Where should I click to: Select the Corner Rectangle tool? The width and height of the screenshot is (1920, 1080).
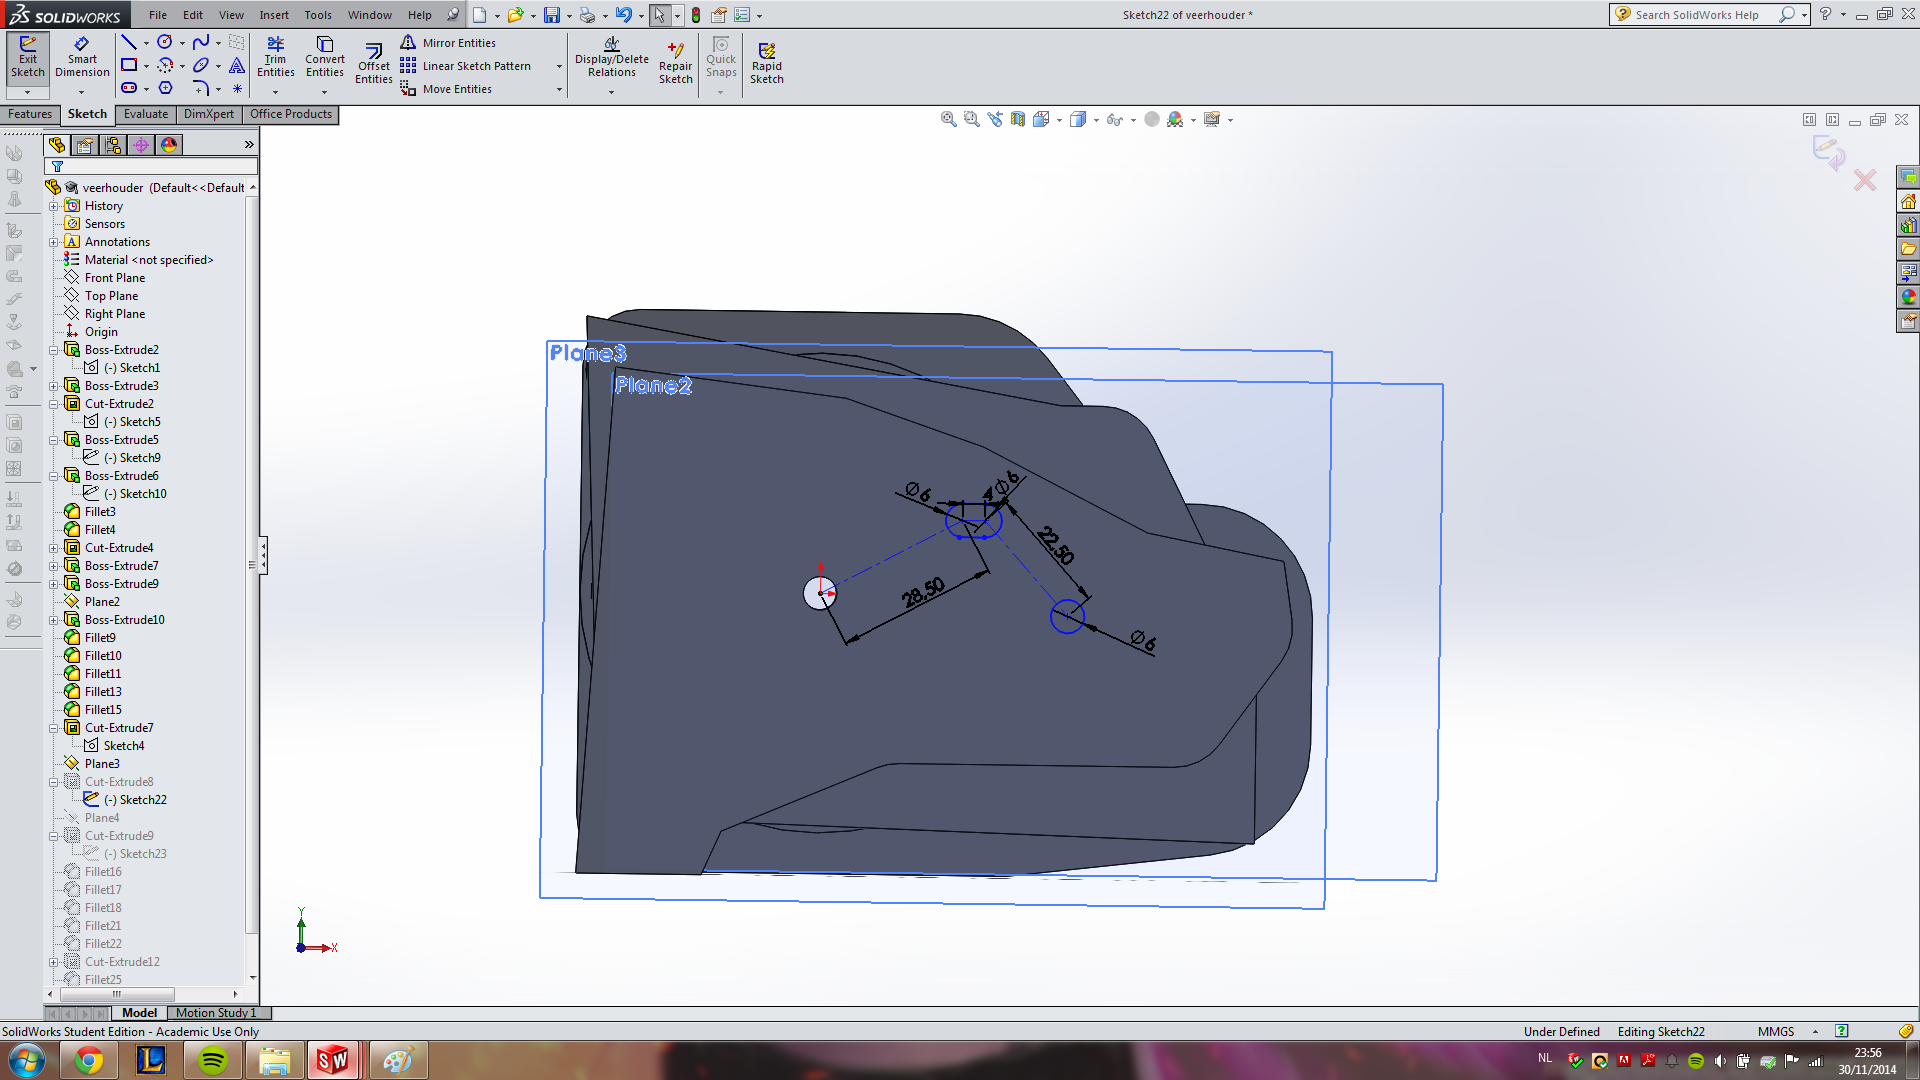pyautogui.click(x=129, y=65)
